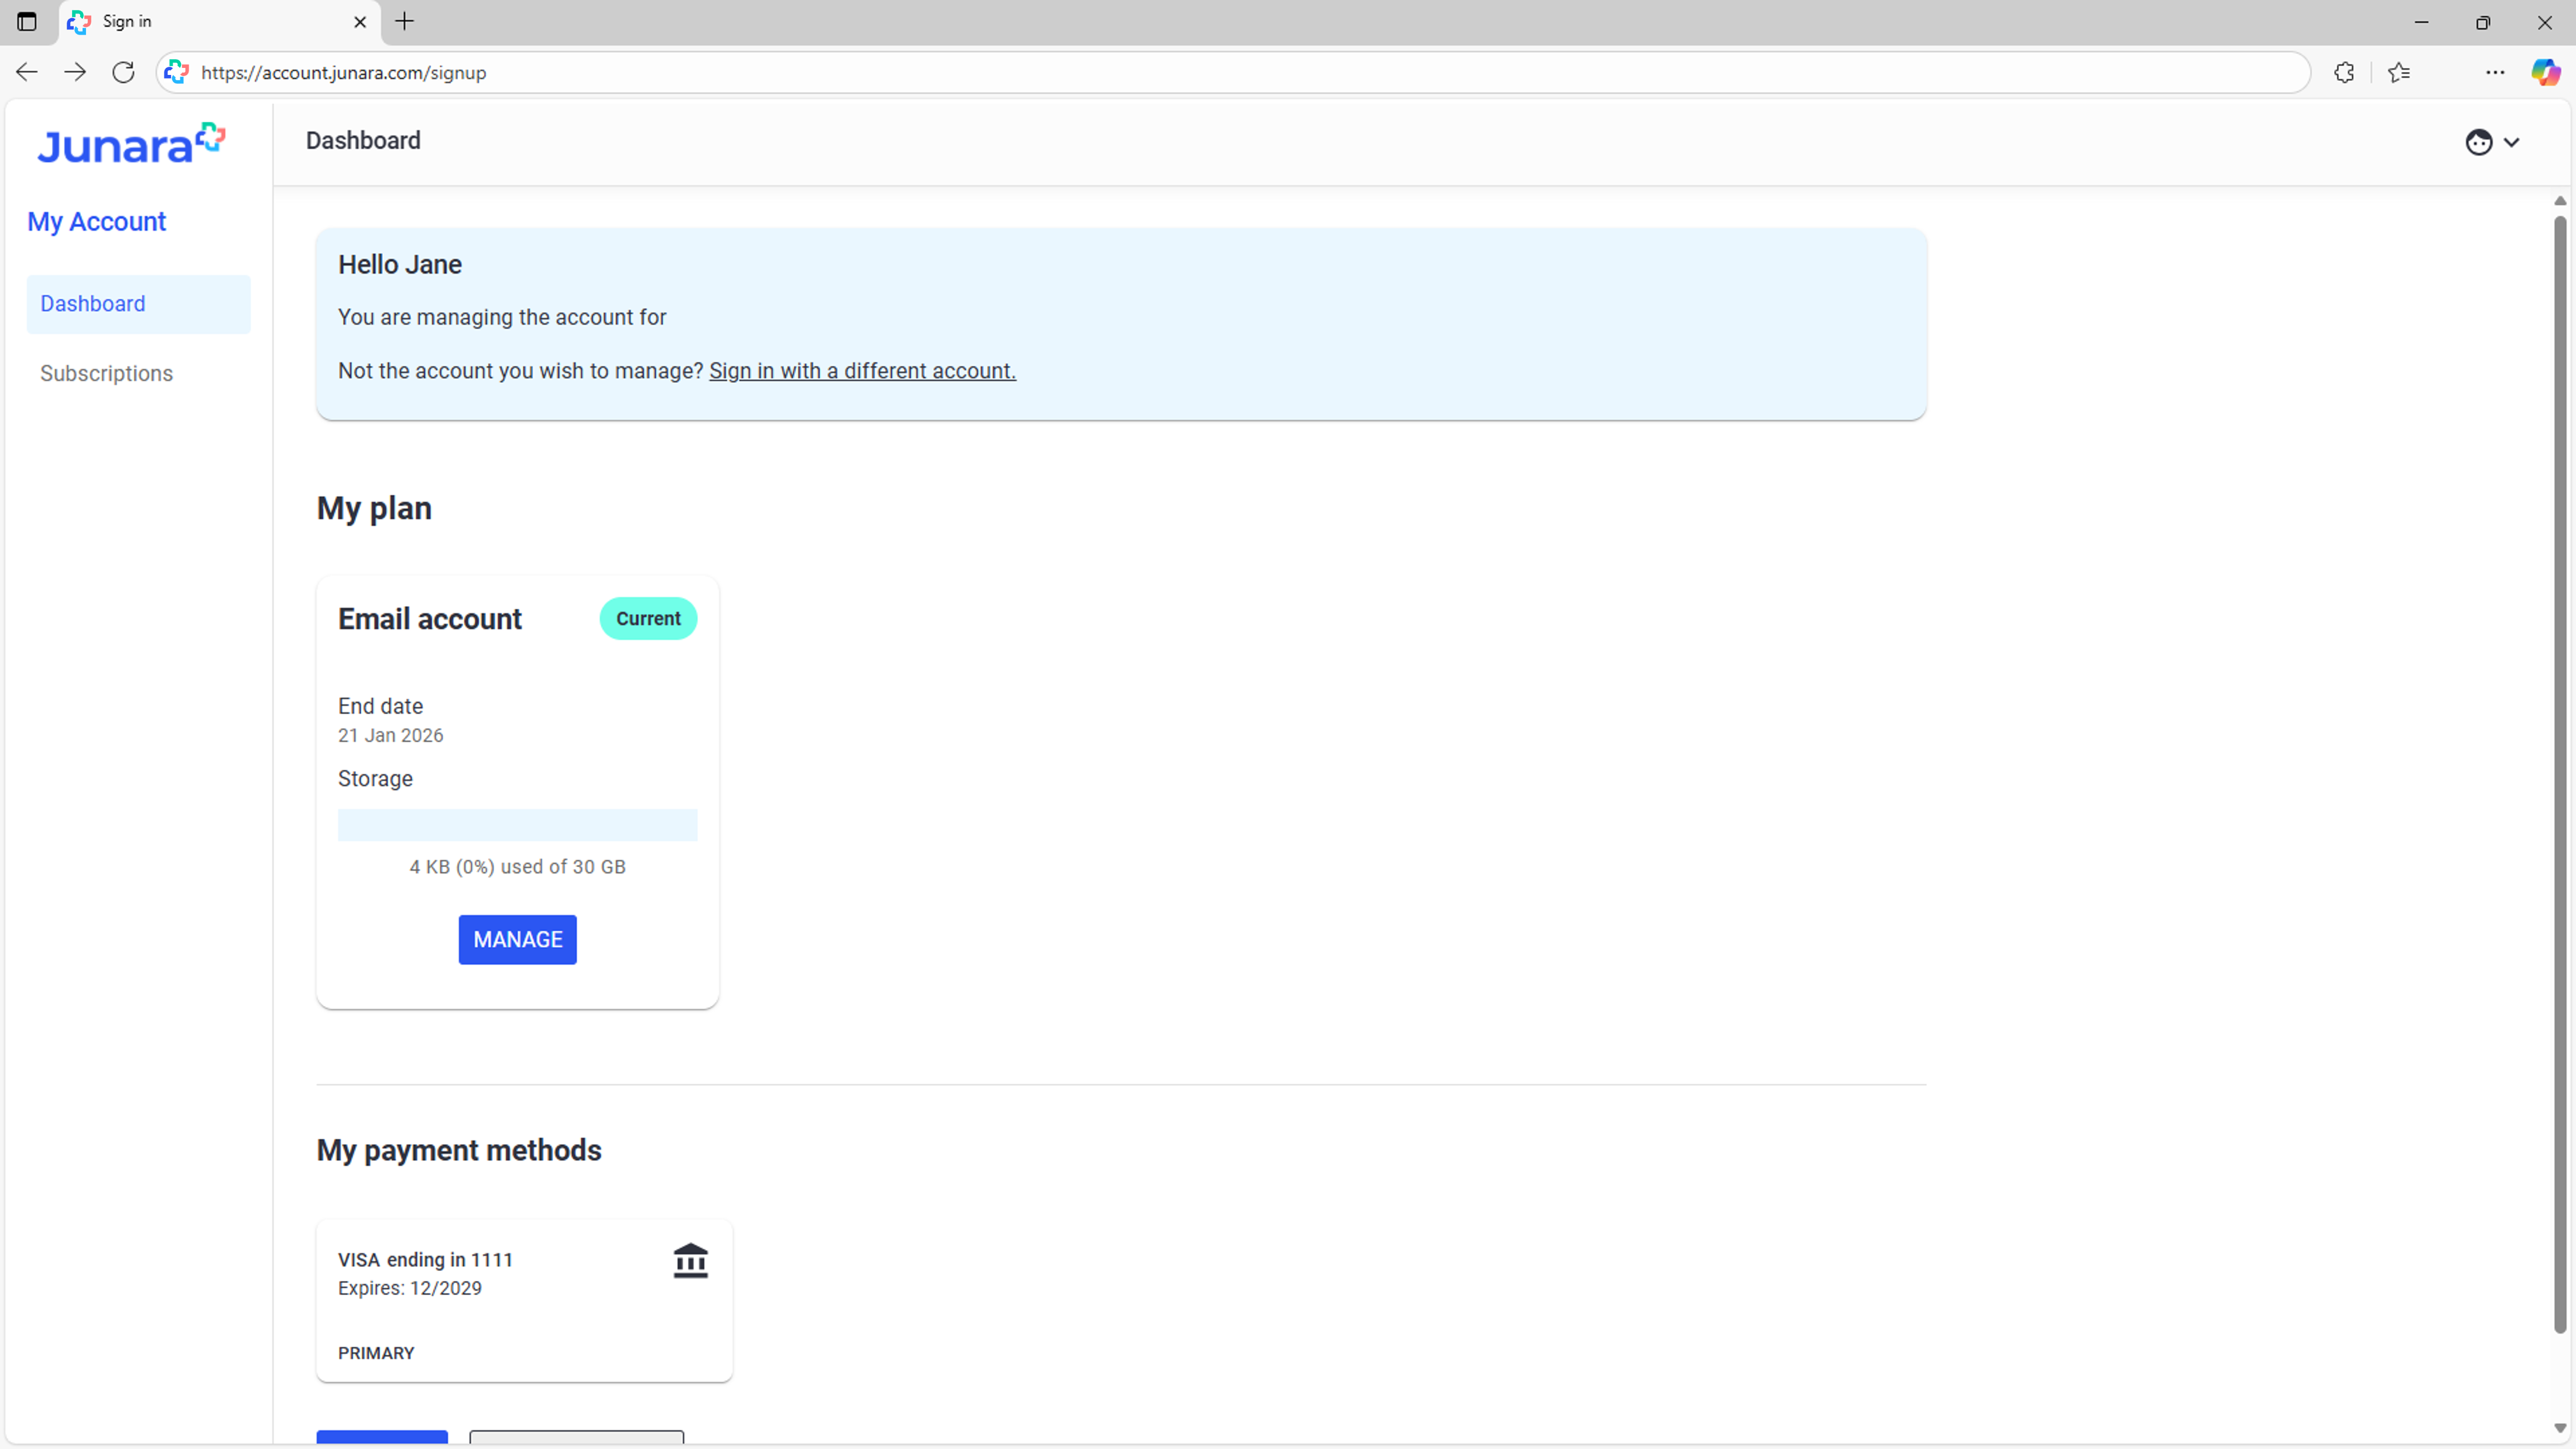View site information icon in address bar
The height and width of the screenshot is (1449, 2576).
point(177,72)
